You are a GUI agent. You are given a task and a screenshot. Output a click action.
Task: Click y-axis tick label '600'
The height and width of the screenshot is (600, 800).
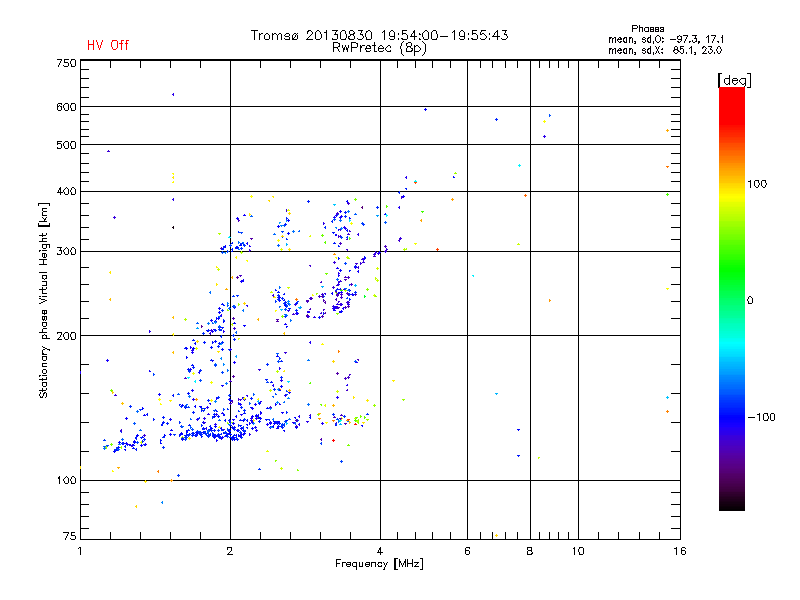(66, 107)
